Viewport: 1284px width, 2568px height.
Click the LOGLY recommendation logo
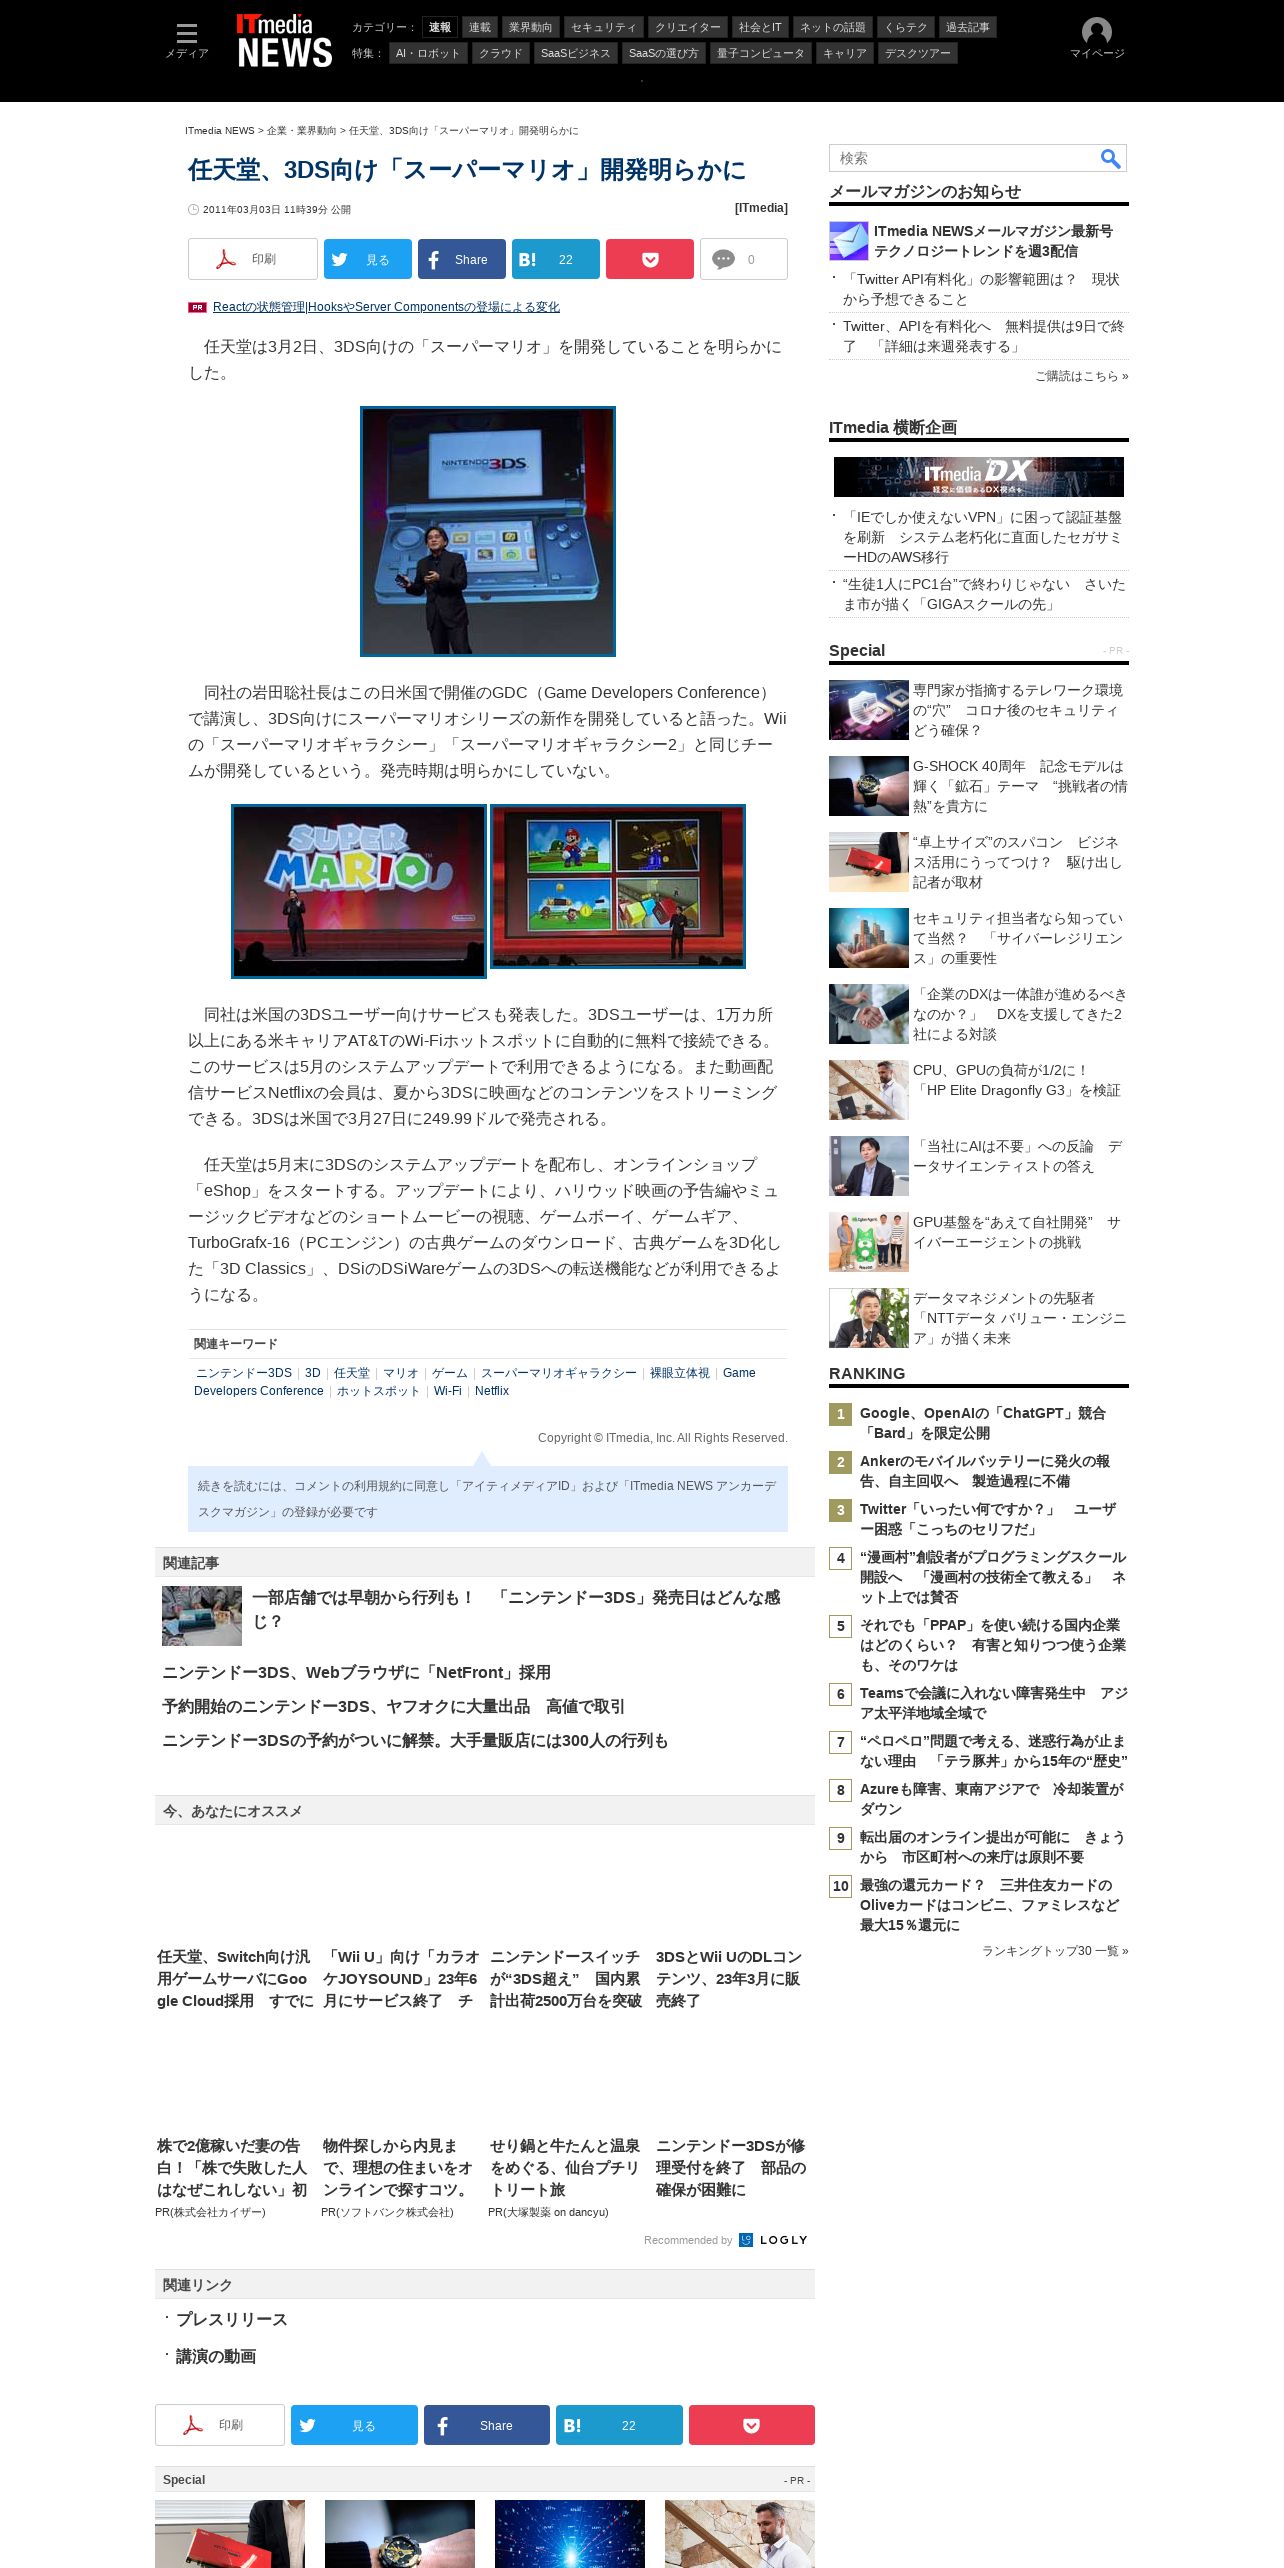pyautogui.click(x=774, y=2240)
